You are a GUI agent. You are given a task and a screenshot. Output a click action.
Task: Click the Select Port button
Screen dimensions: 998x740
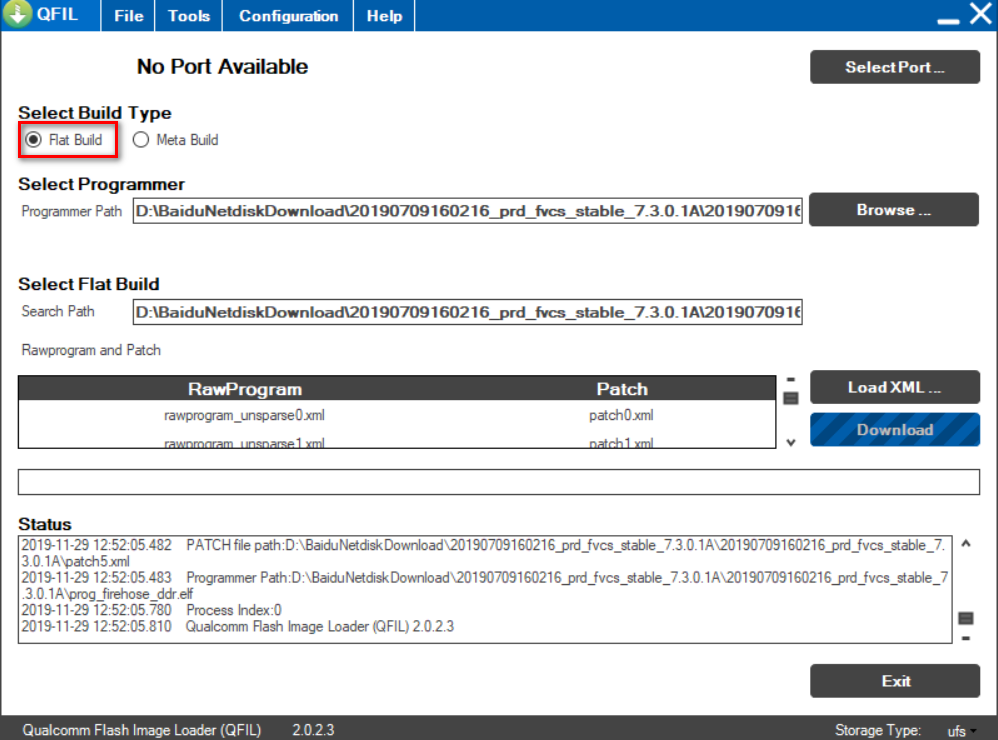click(894, 68)
